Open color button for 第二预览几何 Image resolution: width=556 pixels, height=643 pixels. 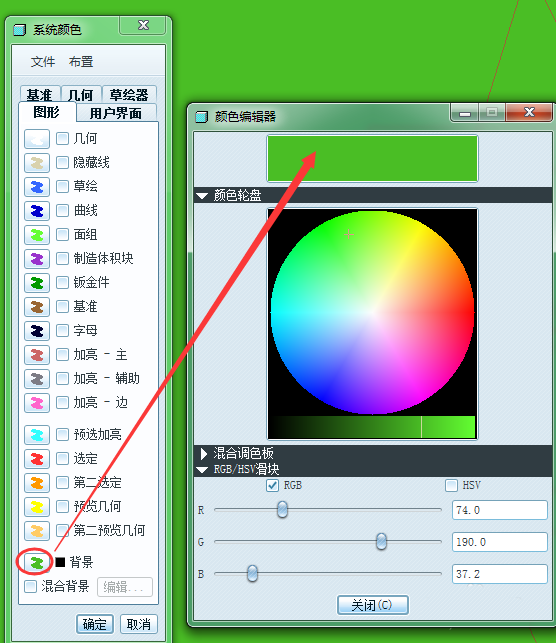point(37,531)
